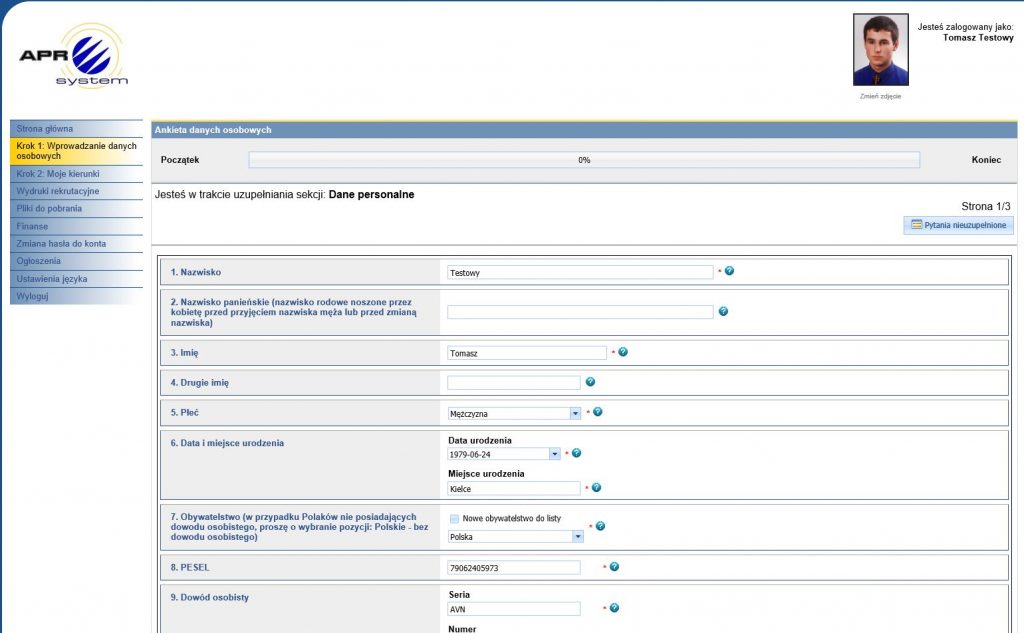Image resolution: width=1024 pixels, height=633 pixels.
Task: Open Wydruki rekrutacyjne menu item
Action: point(76,191)
